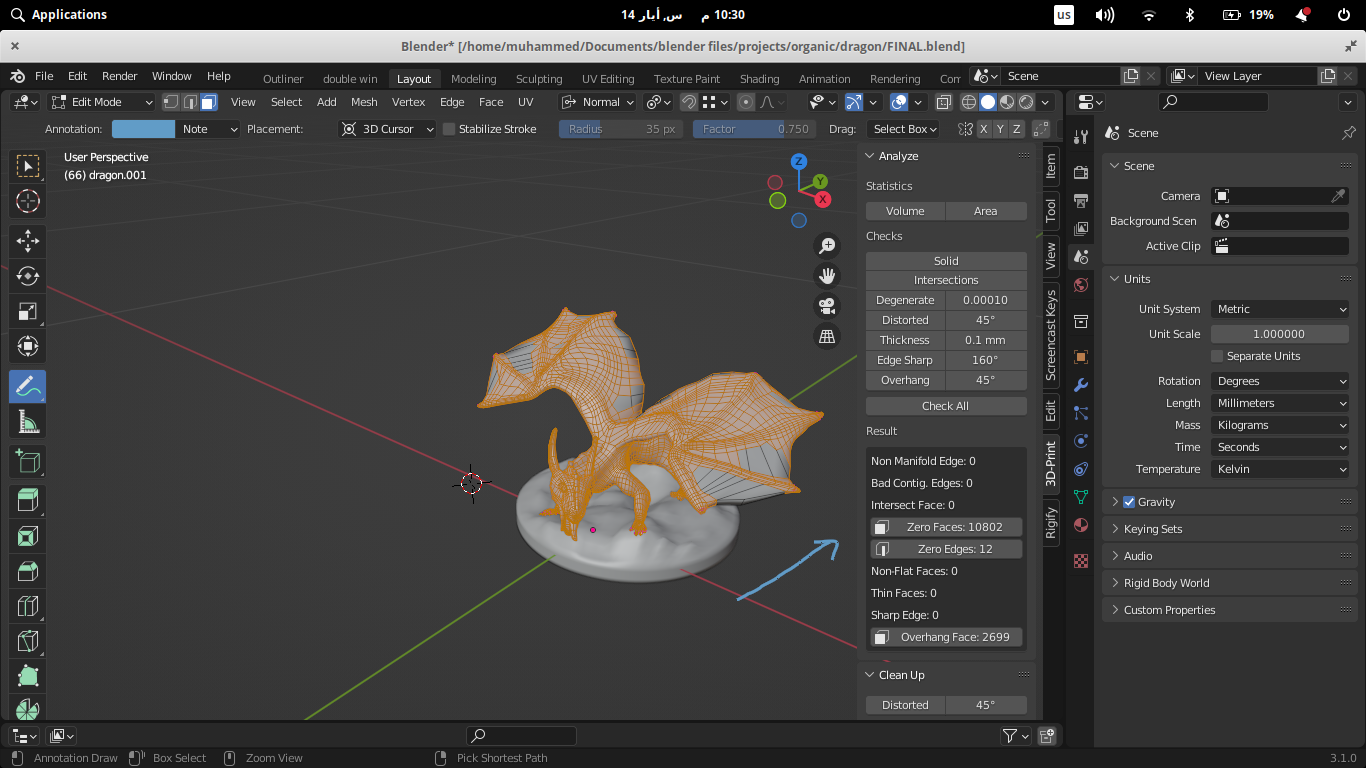Open the Length Millimeters dropdown

[x=1280, y=403]
